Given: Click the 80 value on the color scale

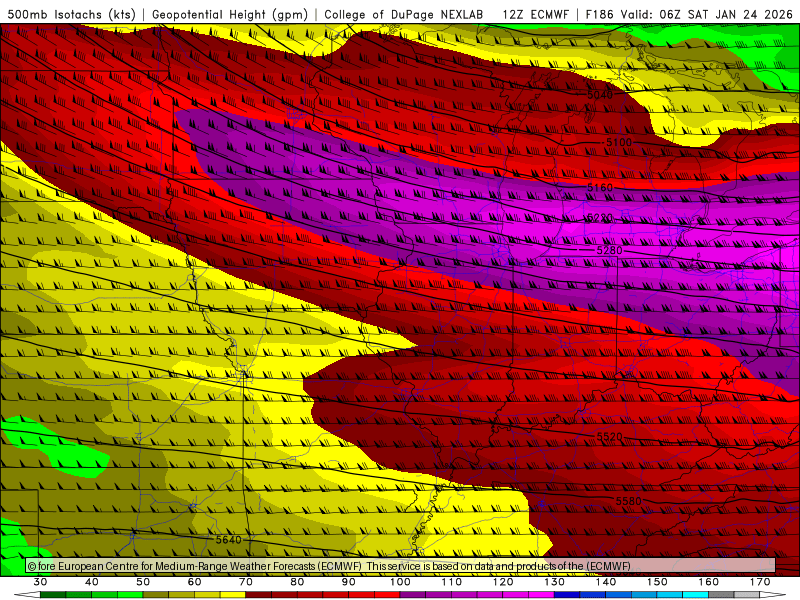Looking at the screenshot, I should (297, 582).
